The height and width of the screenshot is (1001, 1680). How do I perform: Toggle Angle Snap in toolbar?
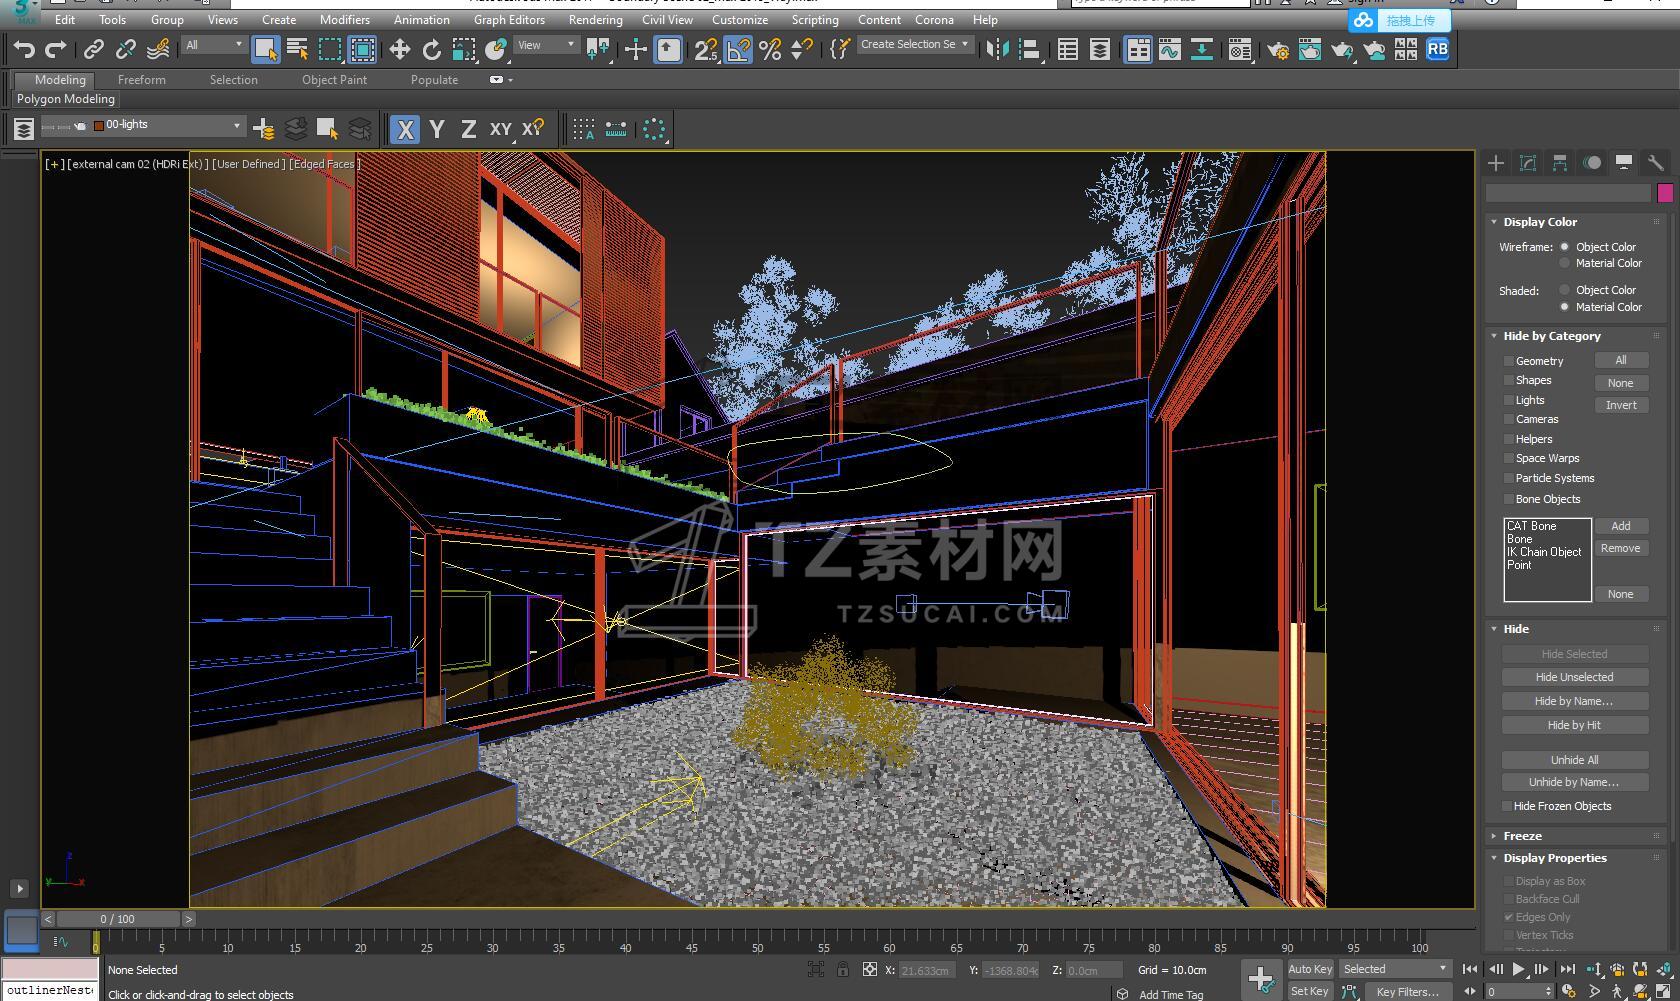tap(737, 49)
